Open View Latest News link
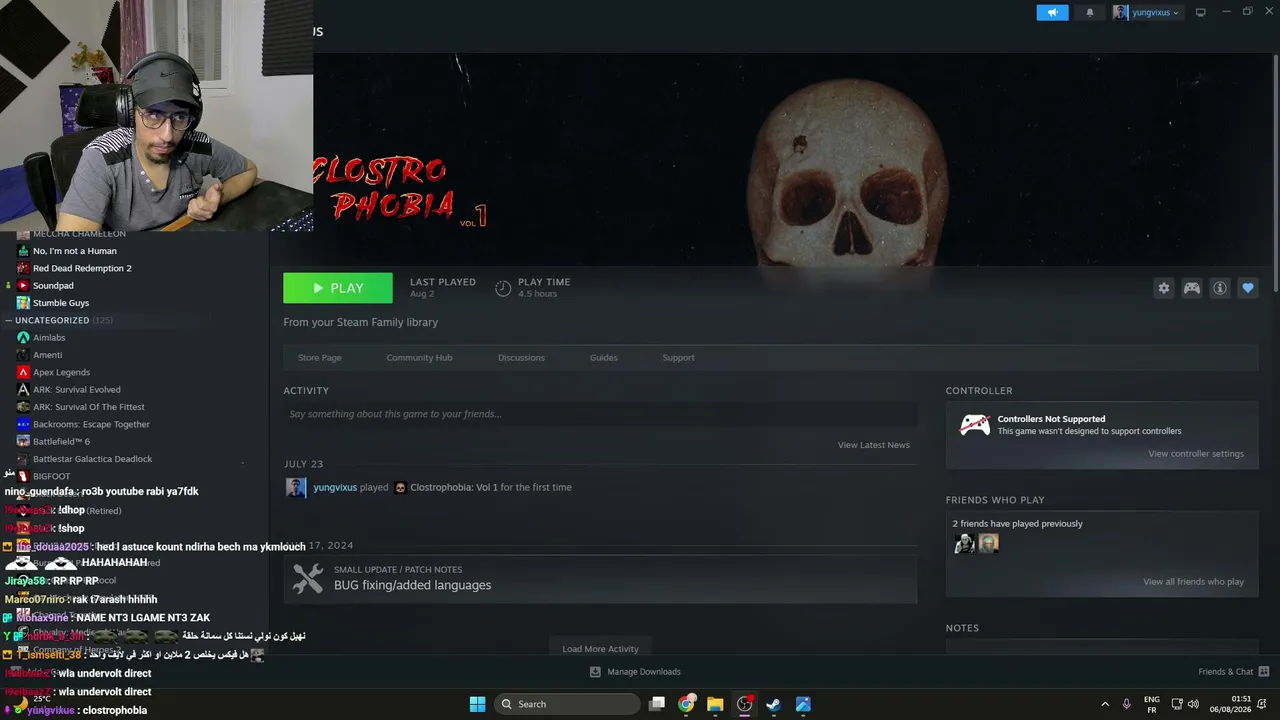Image resolution: width=1280 pixels, height=720 pixels. (x=873, y=445)
